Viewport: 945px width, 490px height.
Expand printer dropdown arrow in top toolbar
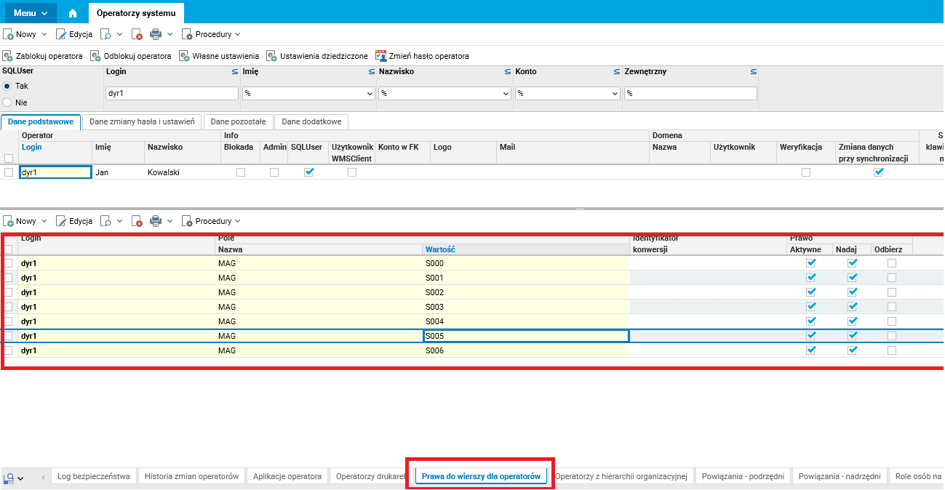[169, 34]
